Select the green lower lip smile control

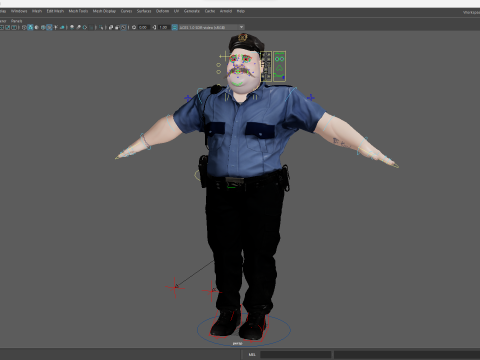click(x=238, y=83)
